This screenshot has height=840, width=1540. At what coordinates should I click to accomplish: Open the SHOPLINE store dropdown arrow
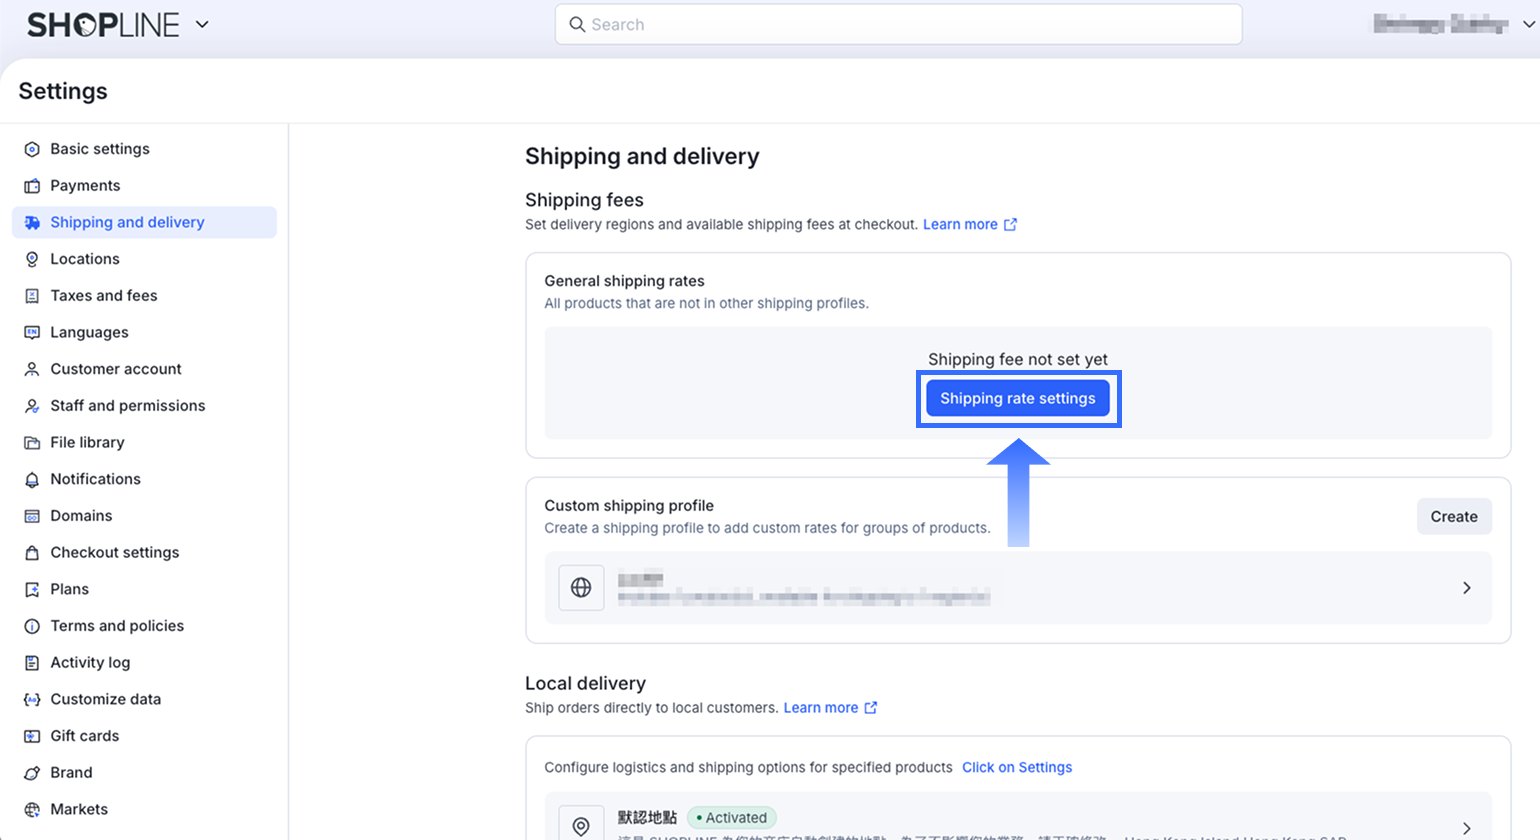[202, 24]
